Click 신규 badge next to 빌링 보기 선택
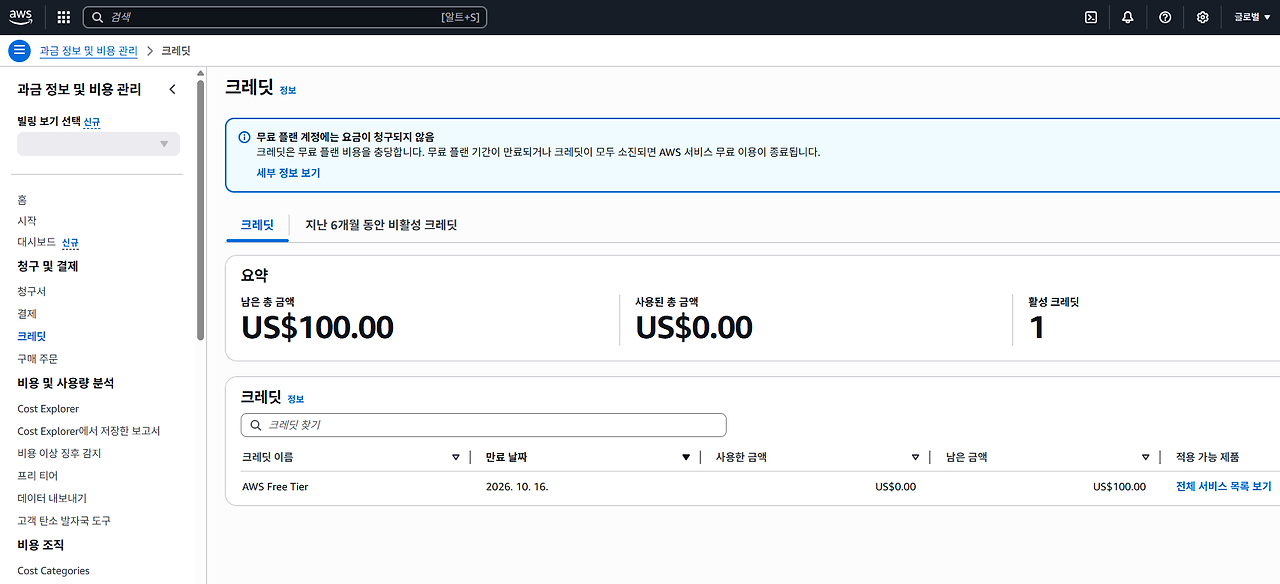Screen dimensions: 1280x584 91,122
